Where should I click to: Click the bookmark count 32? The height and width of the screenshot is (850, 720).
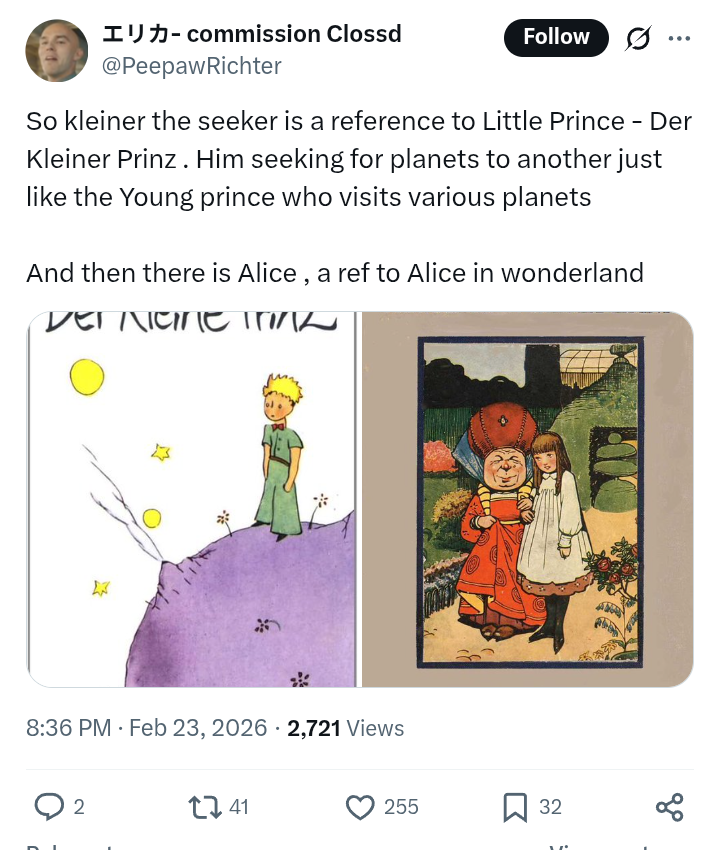[x=551, y=807]
